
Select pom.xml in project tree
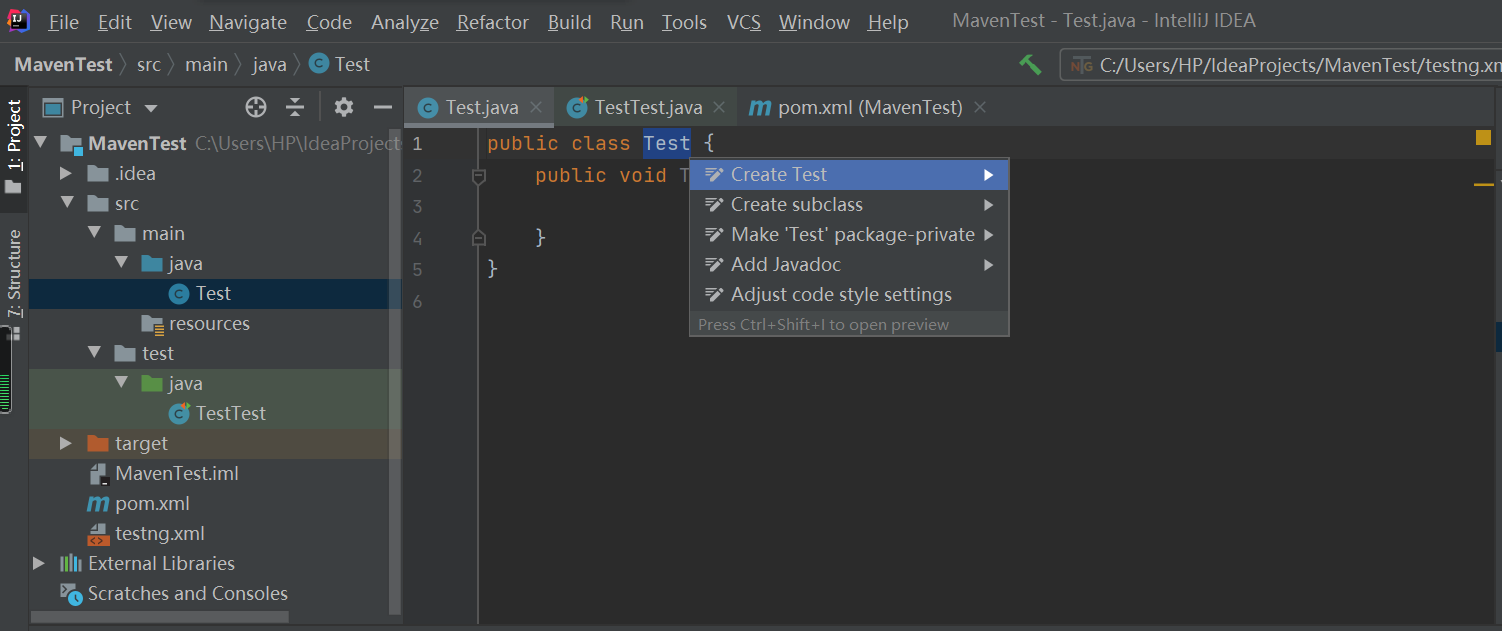[139, 503]
